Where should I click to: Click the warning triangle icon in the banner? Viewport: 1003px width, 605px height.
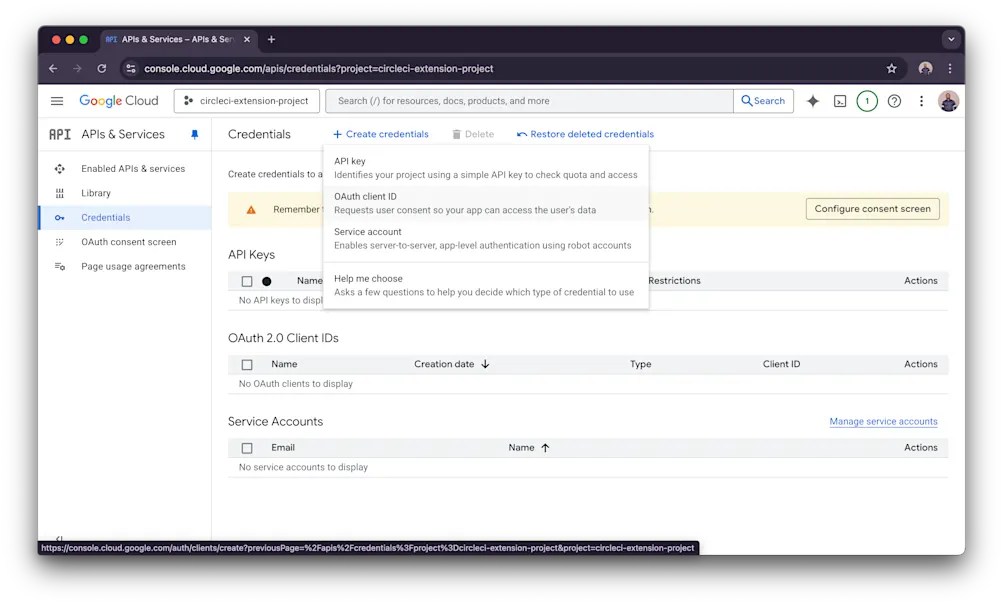(251, 210)
